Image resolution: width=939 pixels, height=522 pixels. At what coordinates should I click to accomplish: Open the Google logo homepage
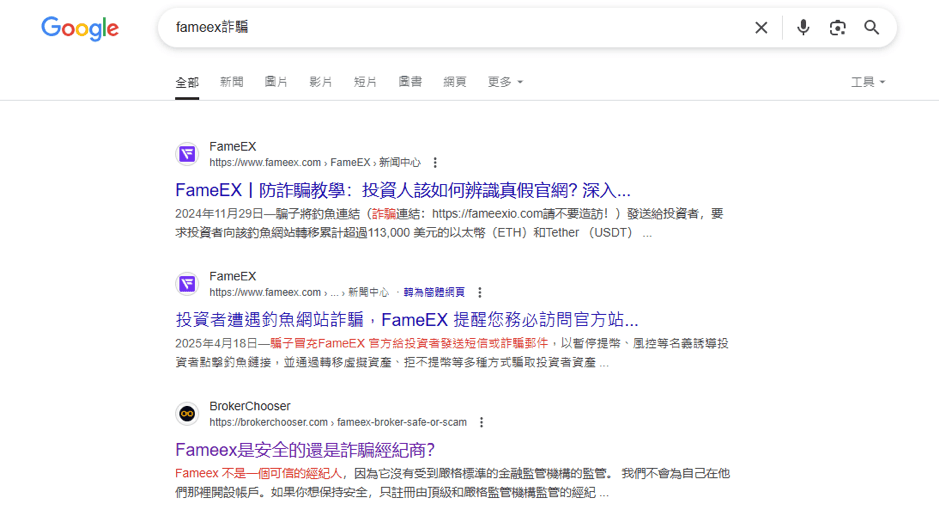[x=80, y=28]
